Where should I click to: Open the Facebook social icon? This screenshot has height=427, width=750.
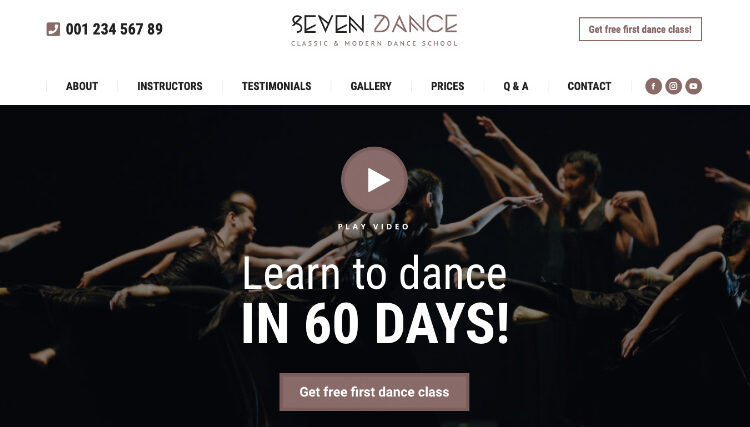[x=653, y=86]
